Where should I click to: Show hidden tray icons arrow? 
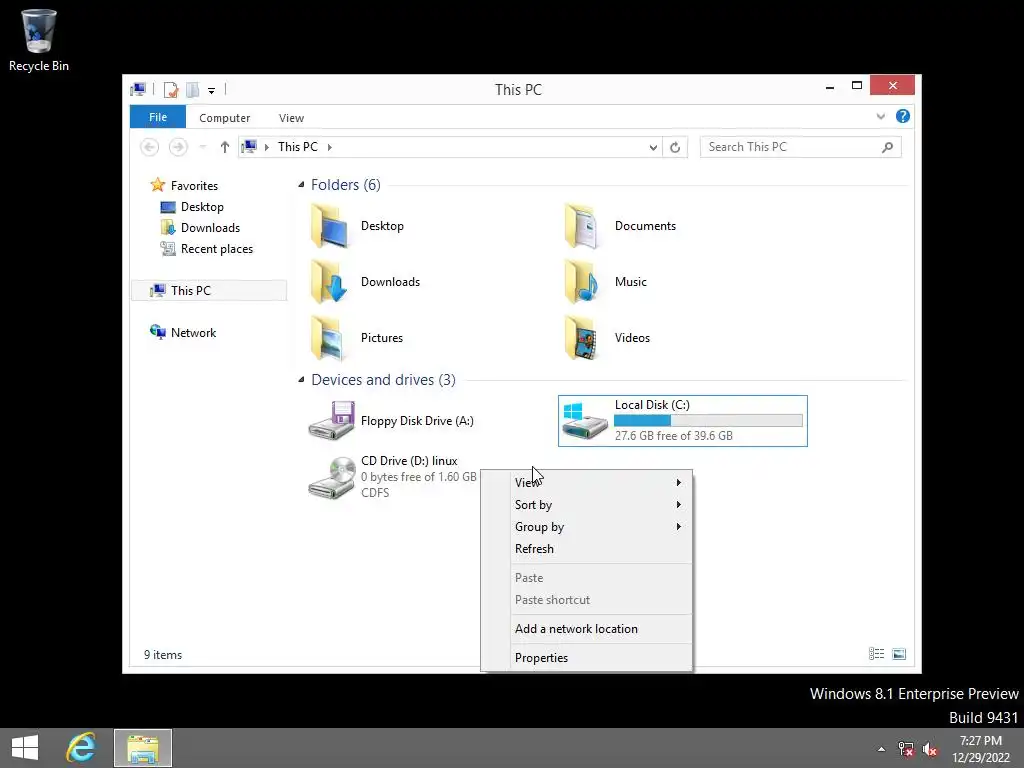point(881,749)
